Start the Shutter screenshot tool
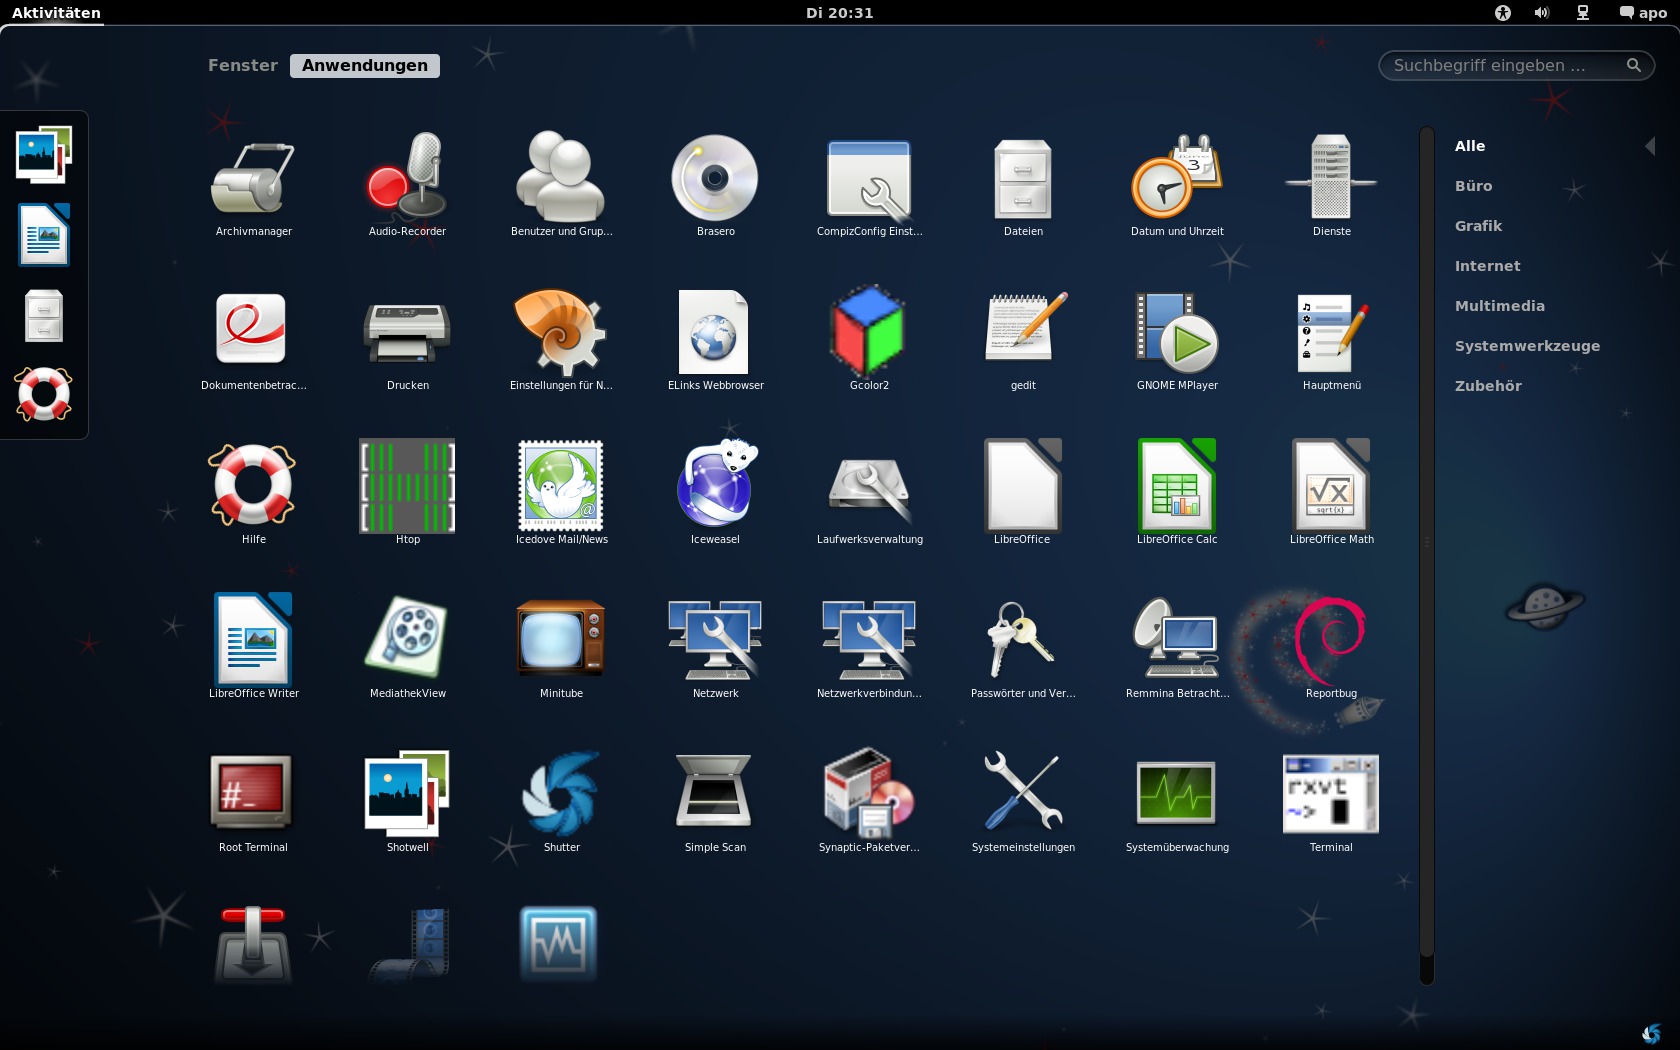This screenshot has width=1680, height=1050. tap(561, 801)
